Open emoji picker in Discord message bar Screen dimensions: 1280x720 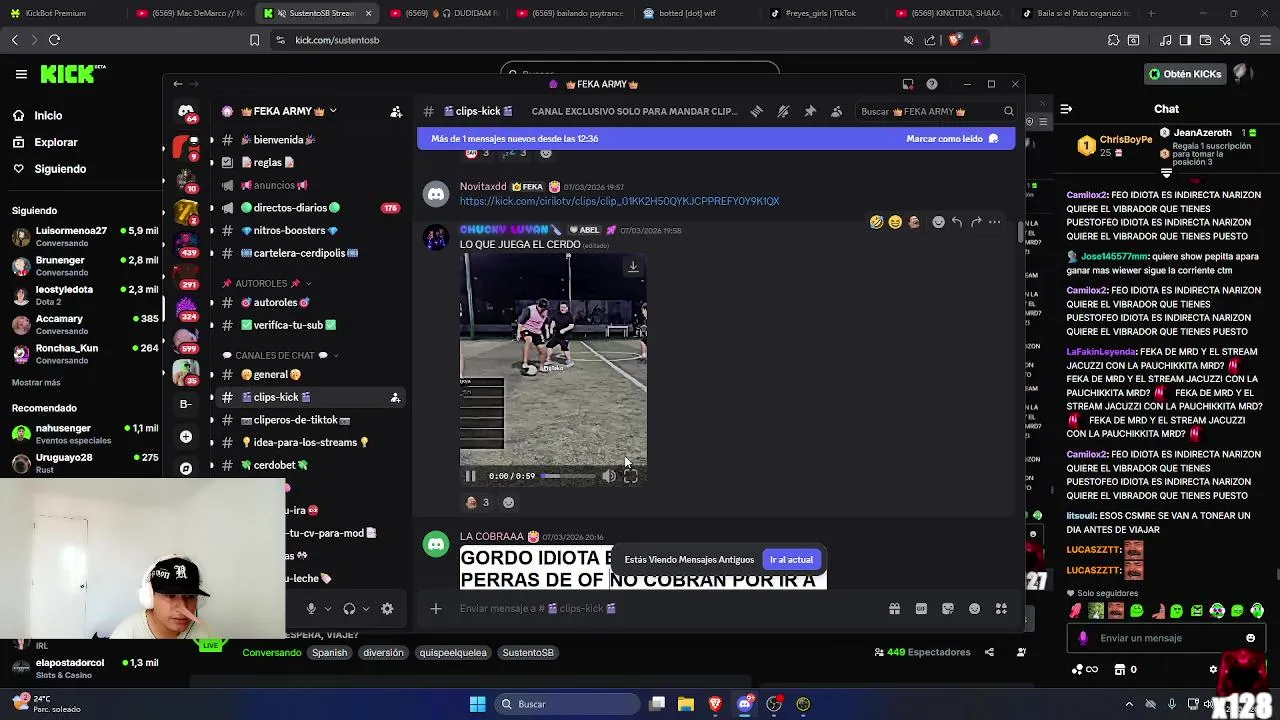click(x=974, y=608)
